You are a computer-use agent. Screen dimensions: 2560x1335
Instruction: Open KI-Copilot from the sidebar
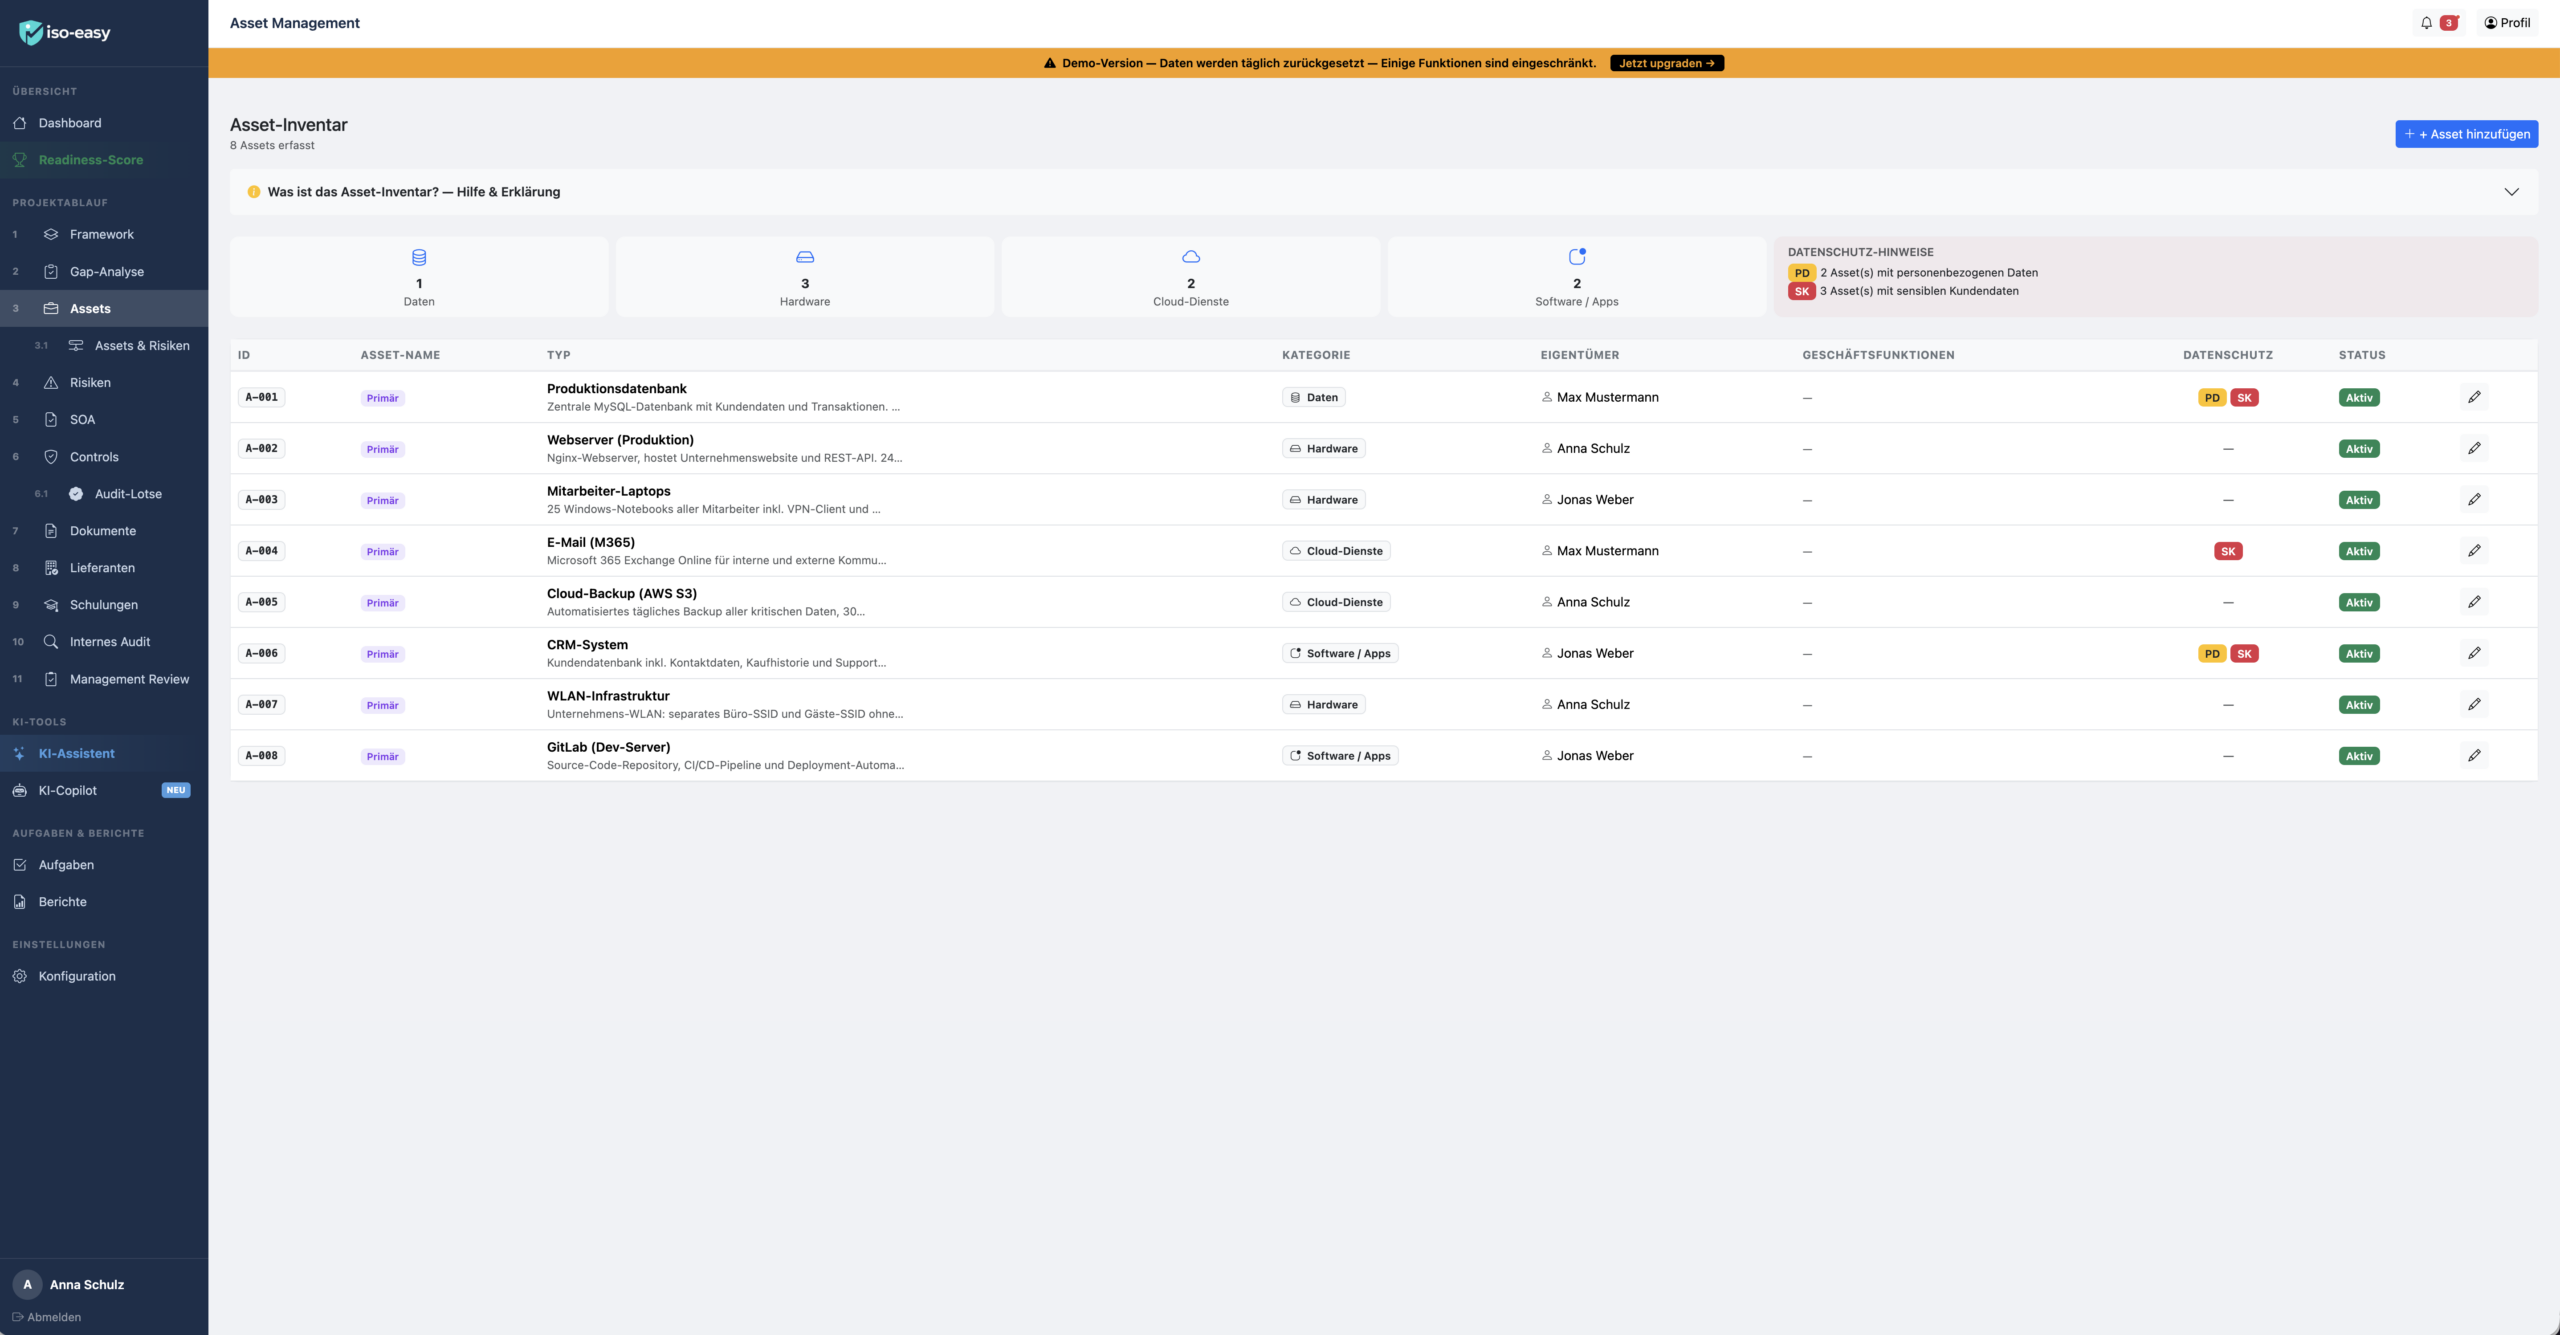(x=68, y=790)
